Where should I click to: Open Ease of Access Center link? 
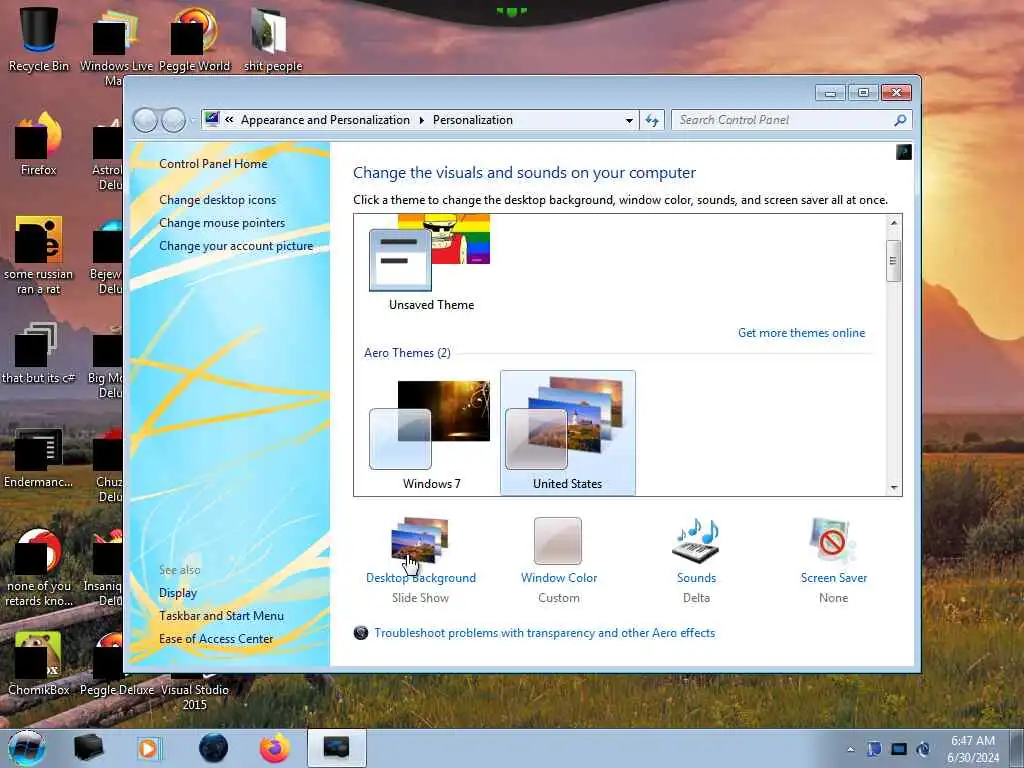pos(216,639)
